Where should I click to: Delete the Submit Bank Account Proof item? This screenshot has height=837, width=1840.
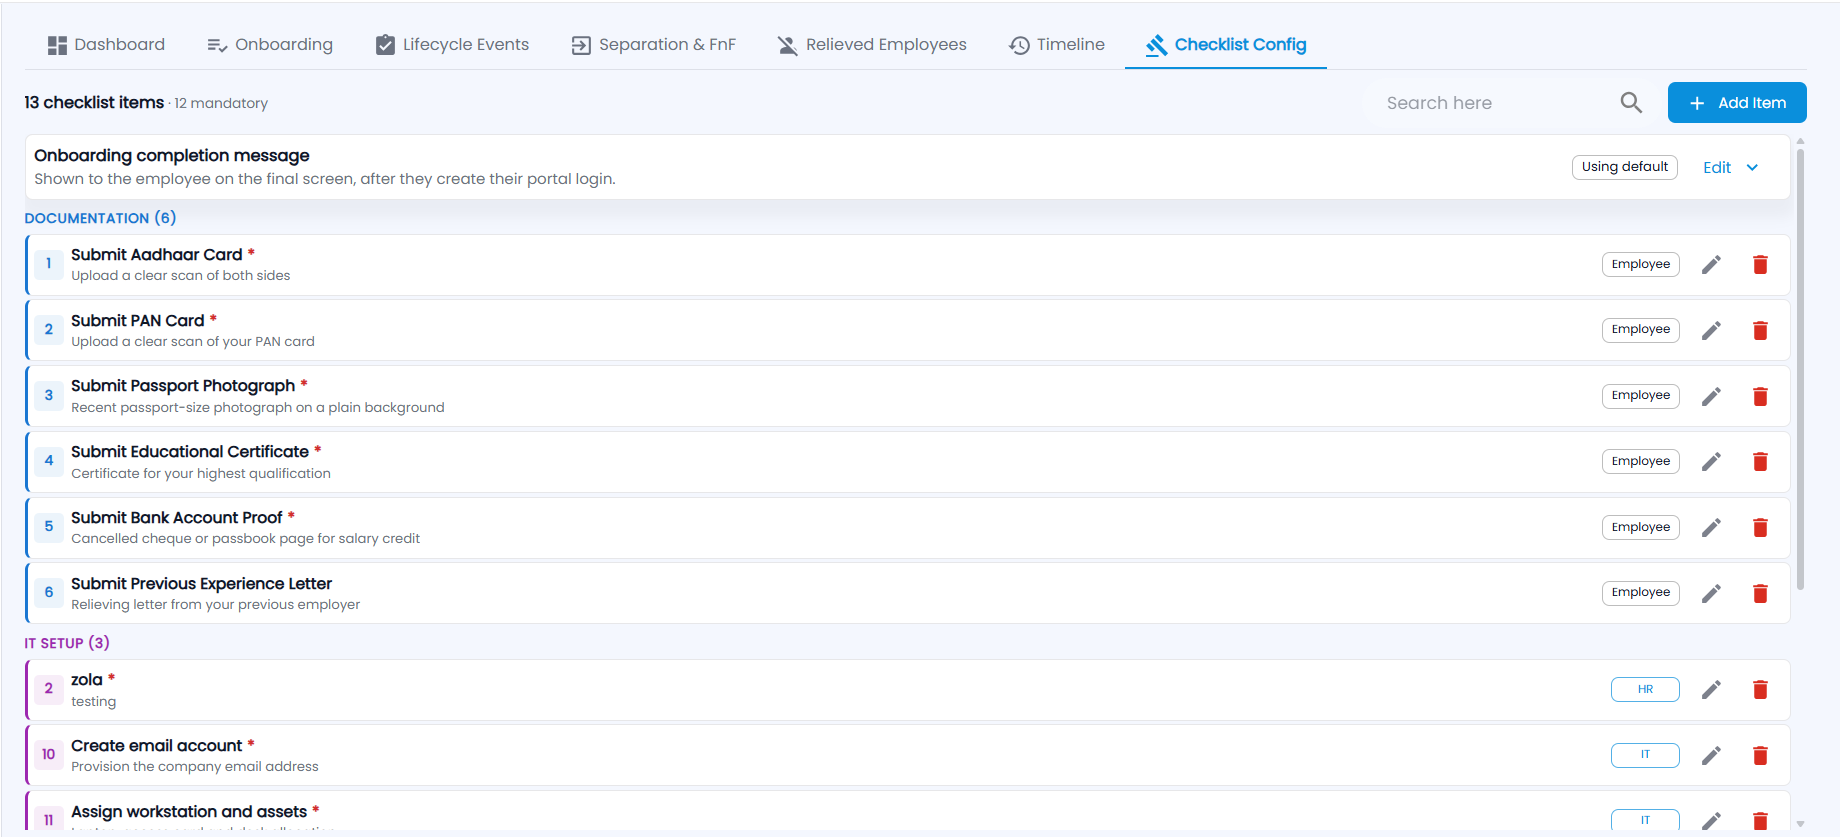click(1761, 527)
